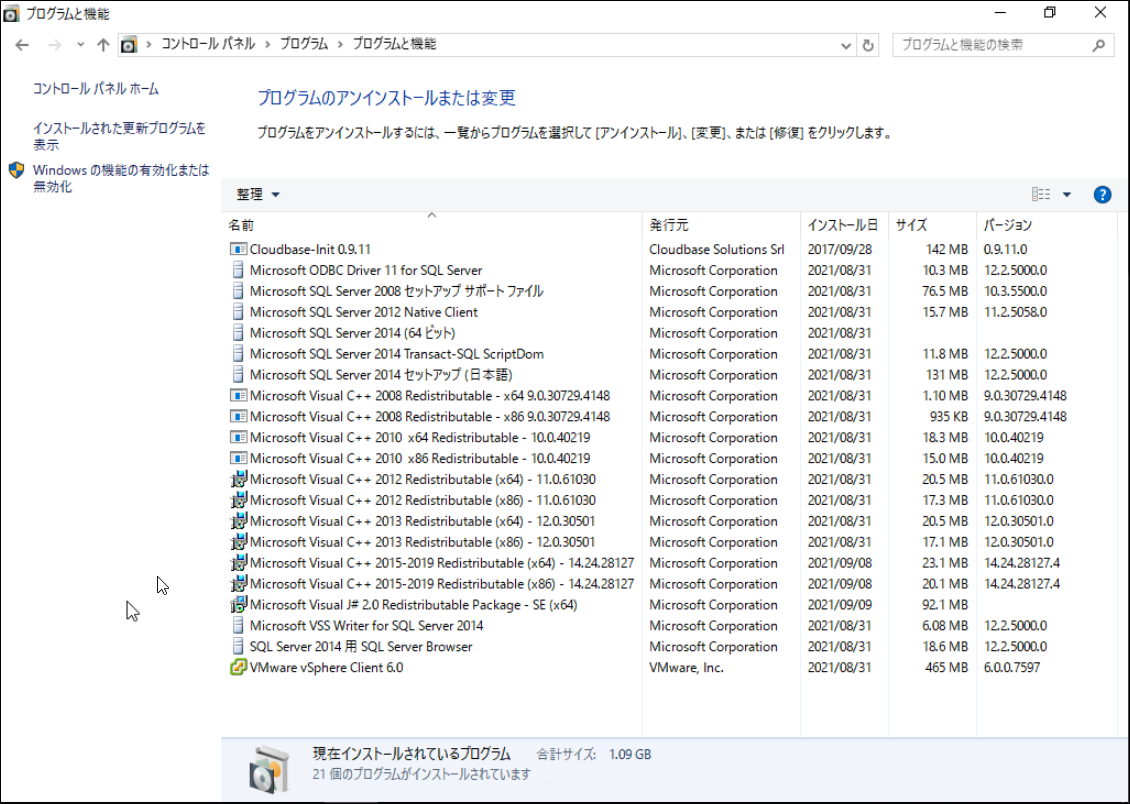The height and width of the screenshot is (804, 1130).
Task: Click size value 92.1 MB
Action: coord(945,604)
